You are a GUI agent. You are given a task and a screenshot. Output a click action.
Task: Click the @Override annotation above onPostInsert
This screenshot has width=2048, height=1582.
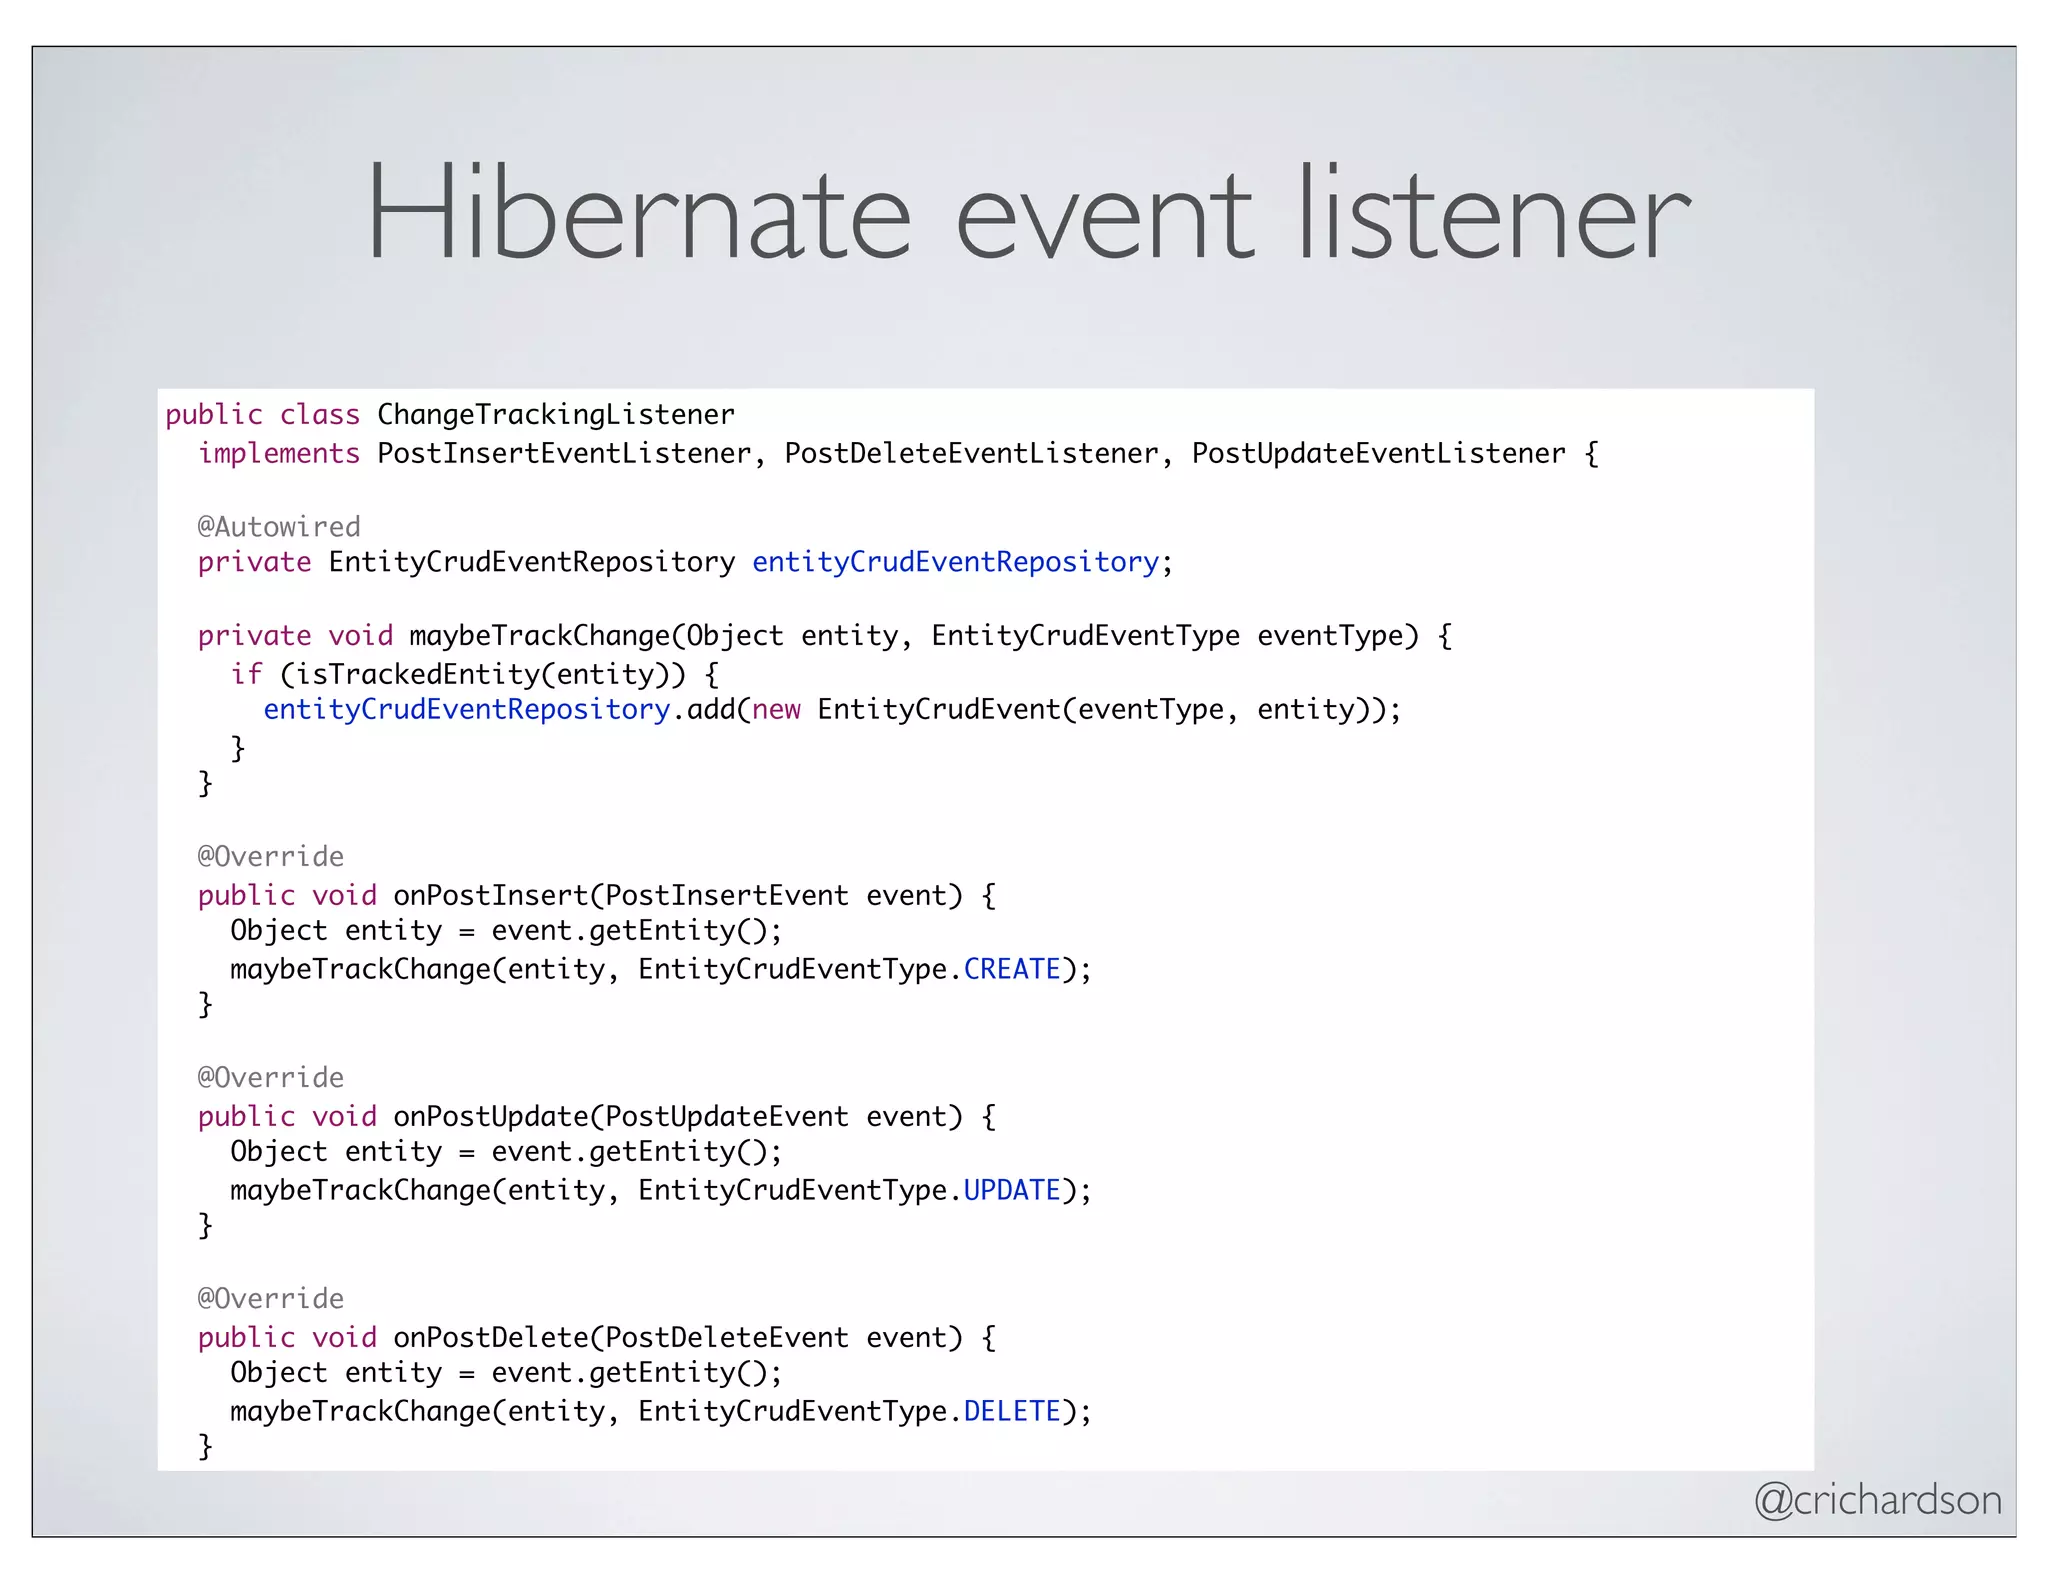click(x=271, y=856)
